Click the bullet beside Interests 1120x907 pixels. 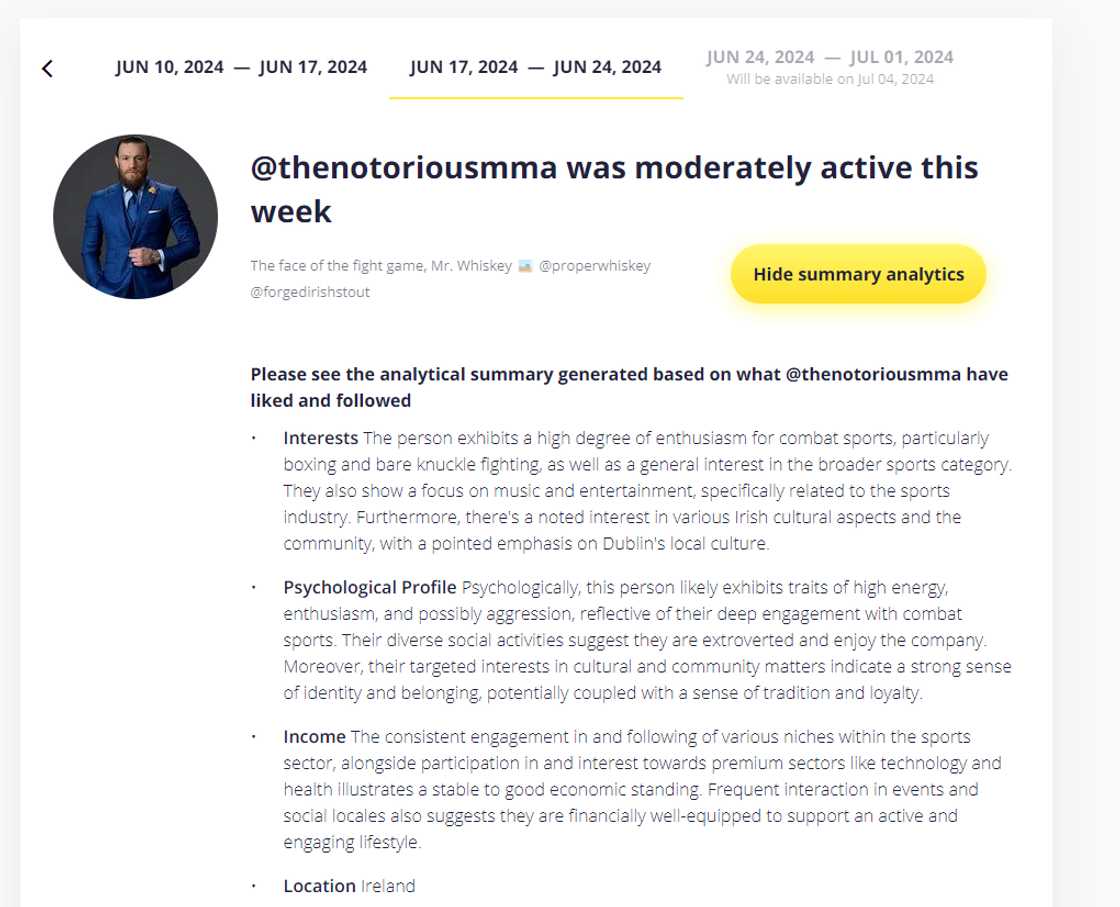254,438
